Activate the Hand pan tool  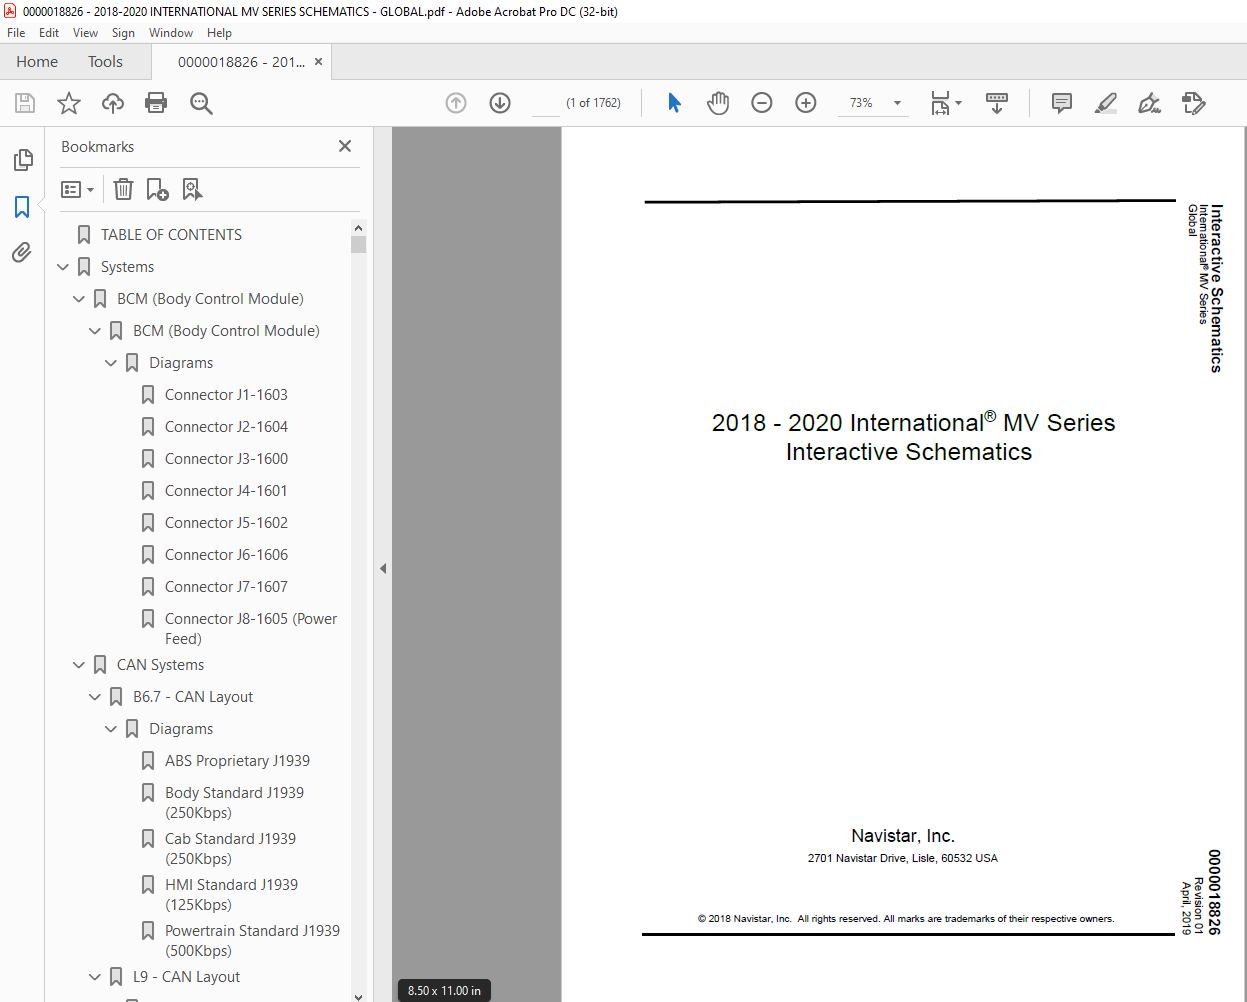pyautogui.click(x=718, y=103)
